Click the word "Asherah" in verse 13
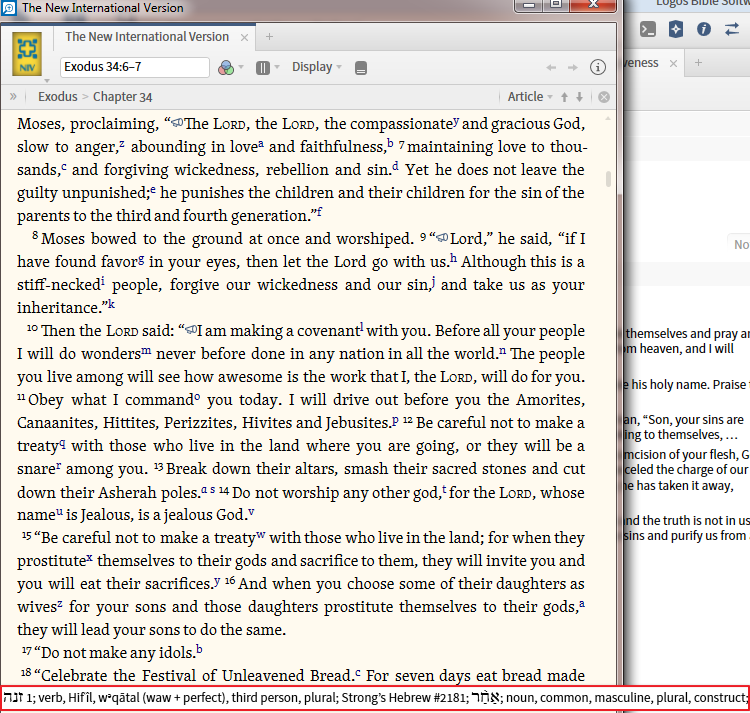The height and width of the screenshot is (713, 750). click(x=128, y=493)
